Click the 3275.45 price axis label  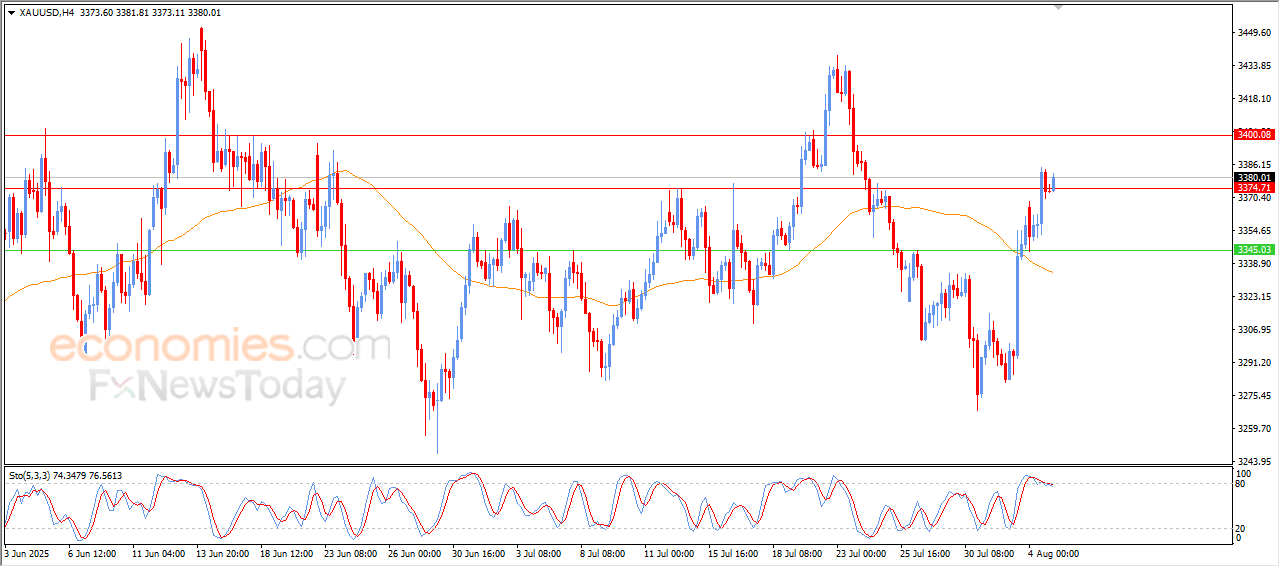1254,395
